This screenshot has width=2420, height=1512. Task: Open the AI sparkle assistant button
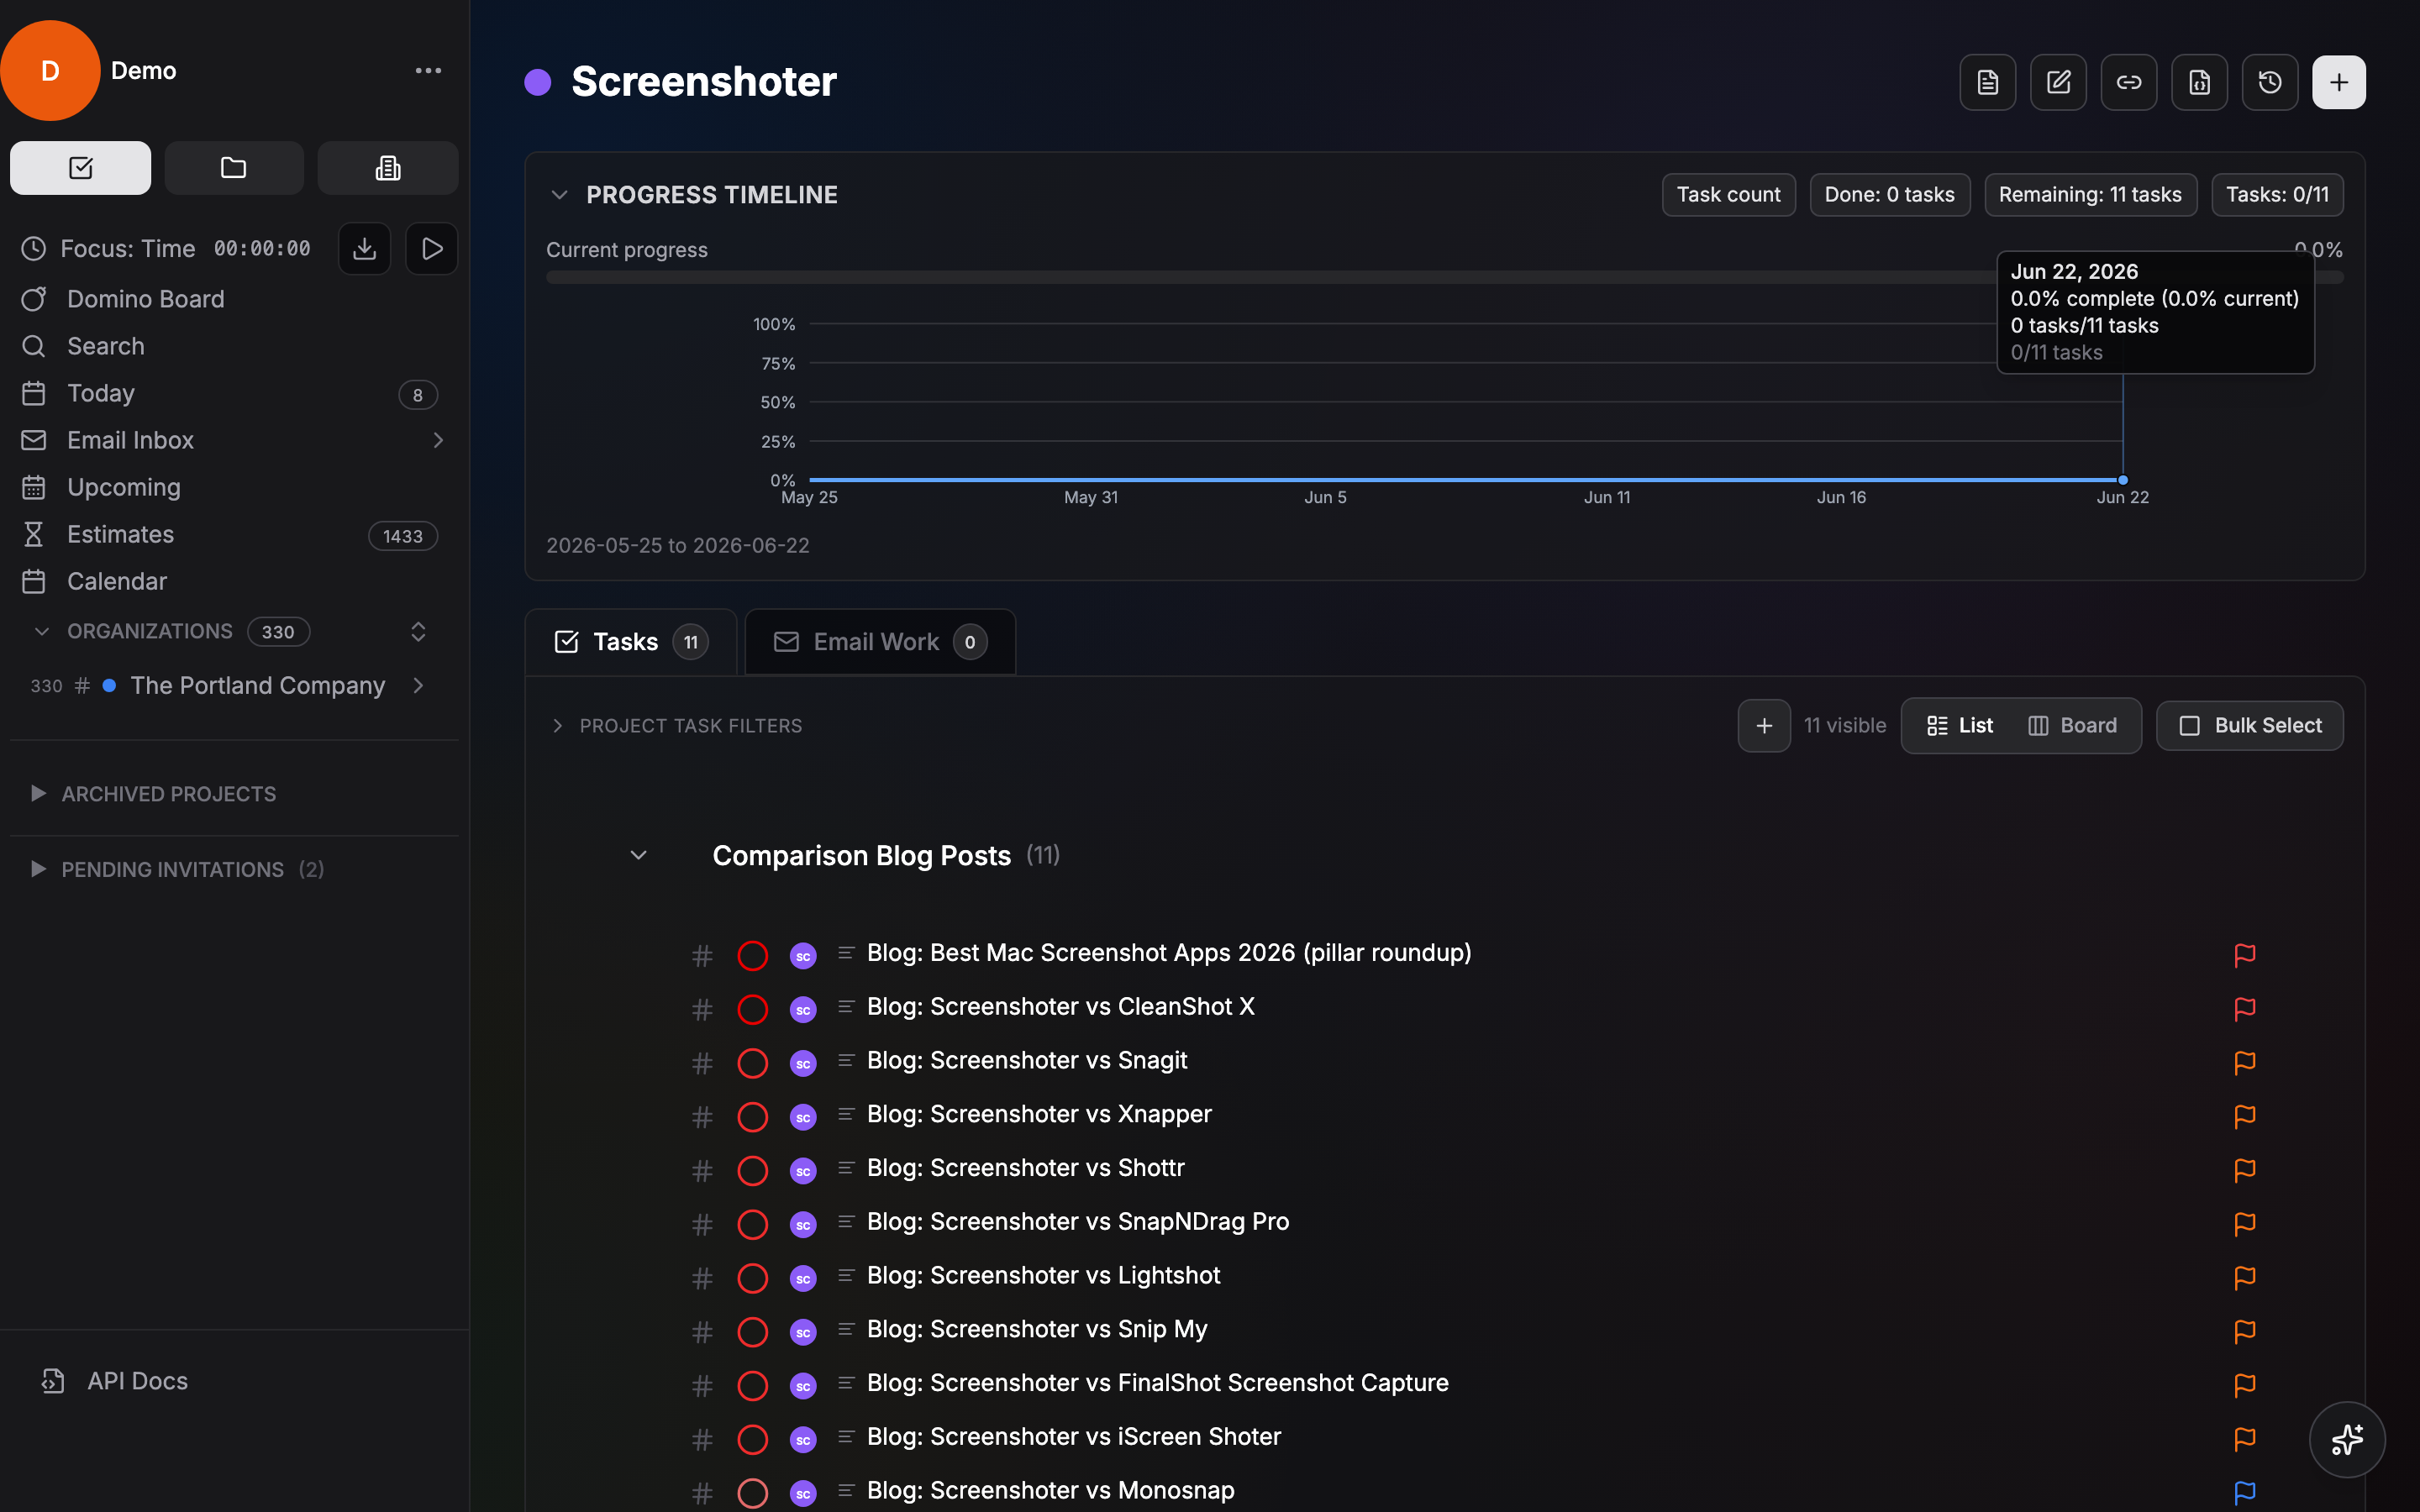pyautogui.click(x=2347, y=1439)
